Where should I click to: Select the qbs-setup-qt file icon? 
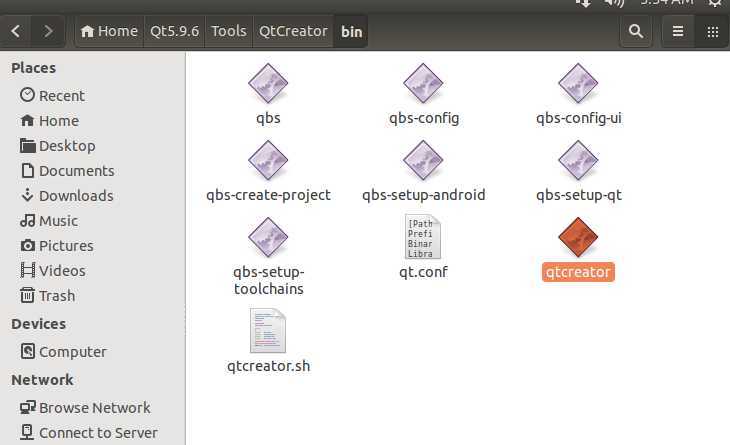click(578, 160)
